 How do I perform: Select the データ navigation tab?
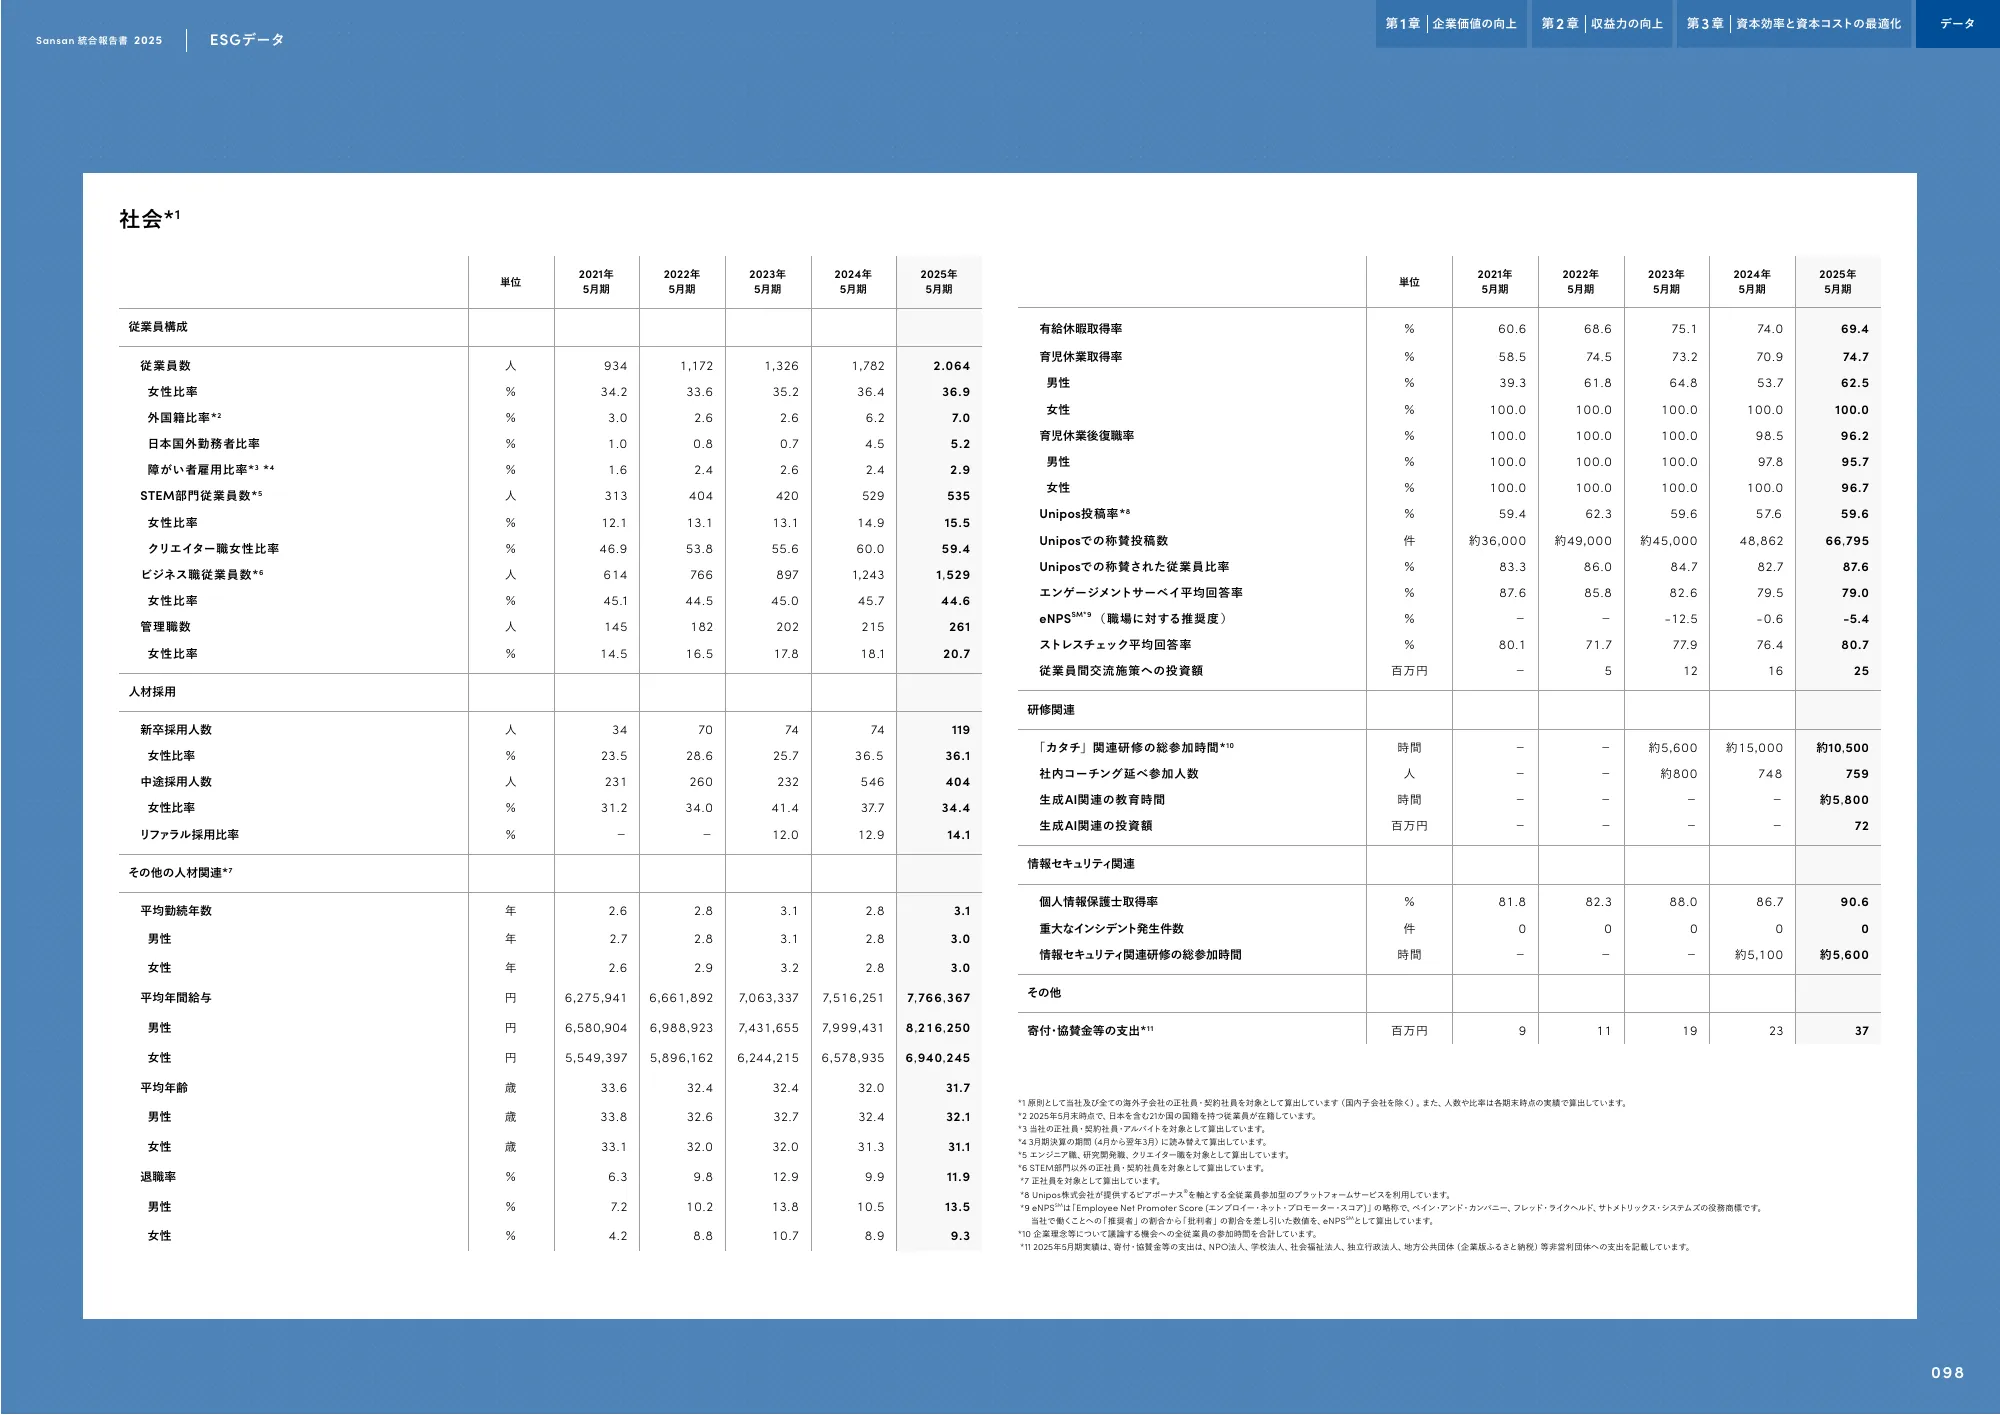click(1957, 24)
